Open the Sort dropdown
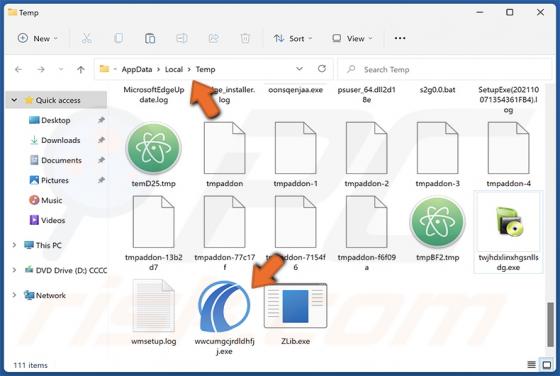 click(x=293, y=38)
